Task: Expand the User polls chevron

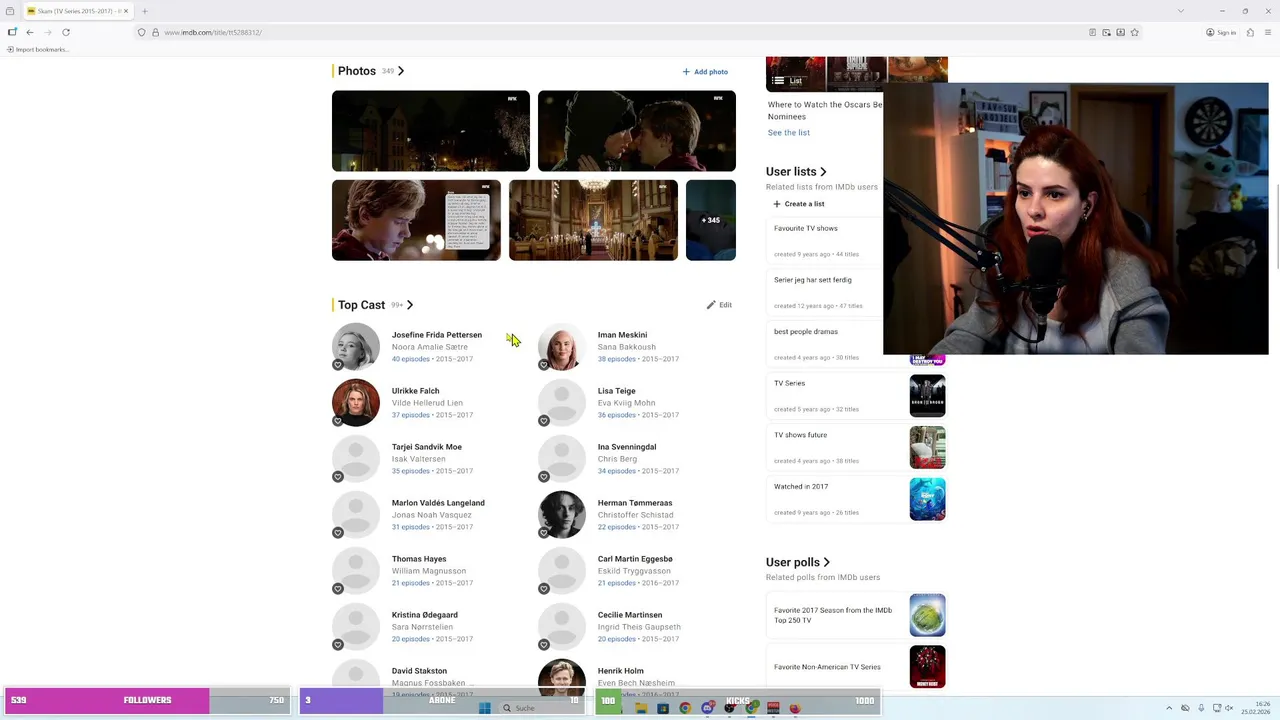Action: [826, 563]
